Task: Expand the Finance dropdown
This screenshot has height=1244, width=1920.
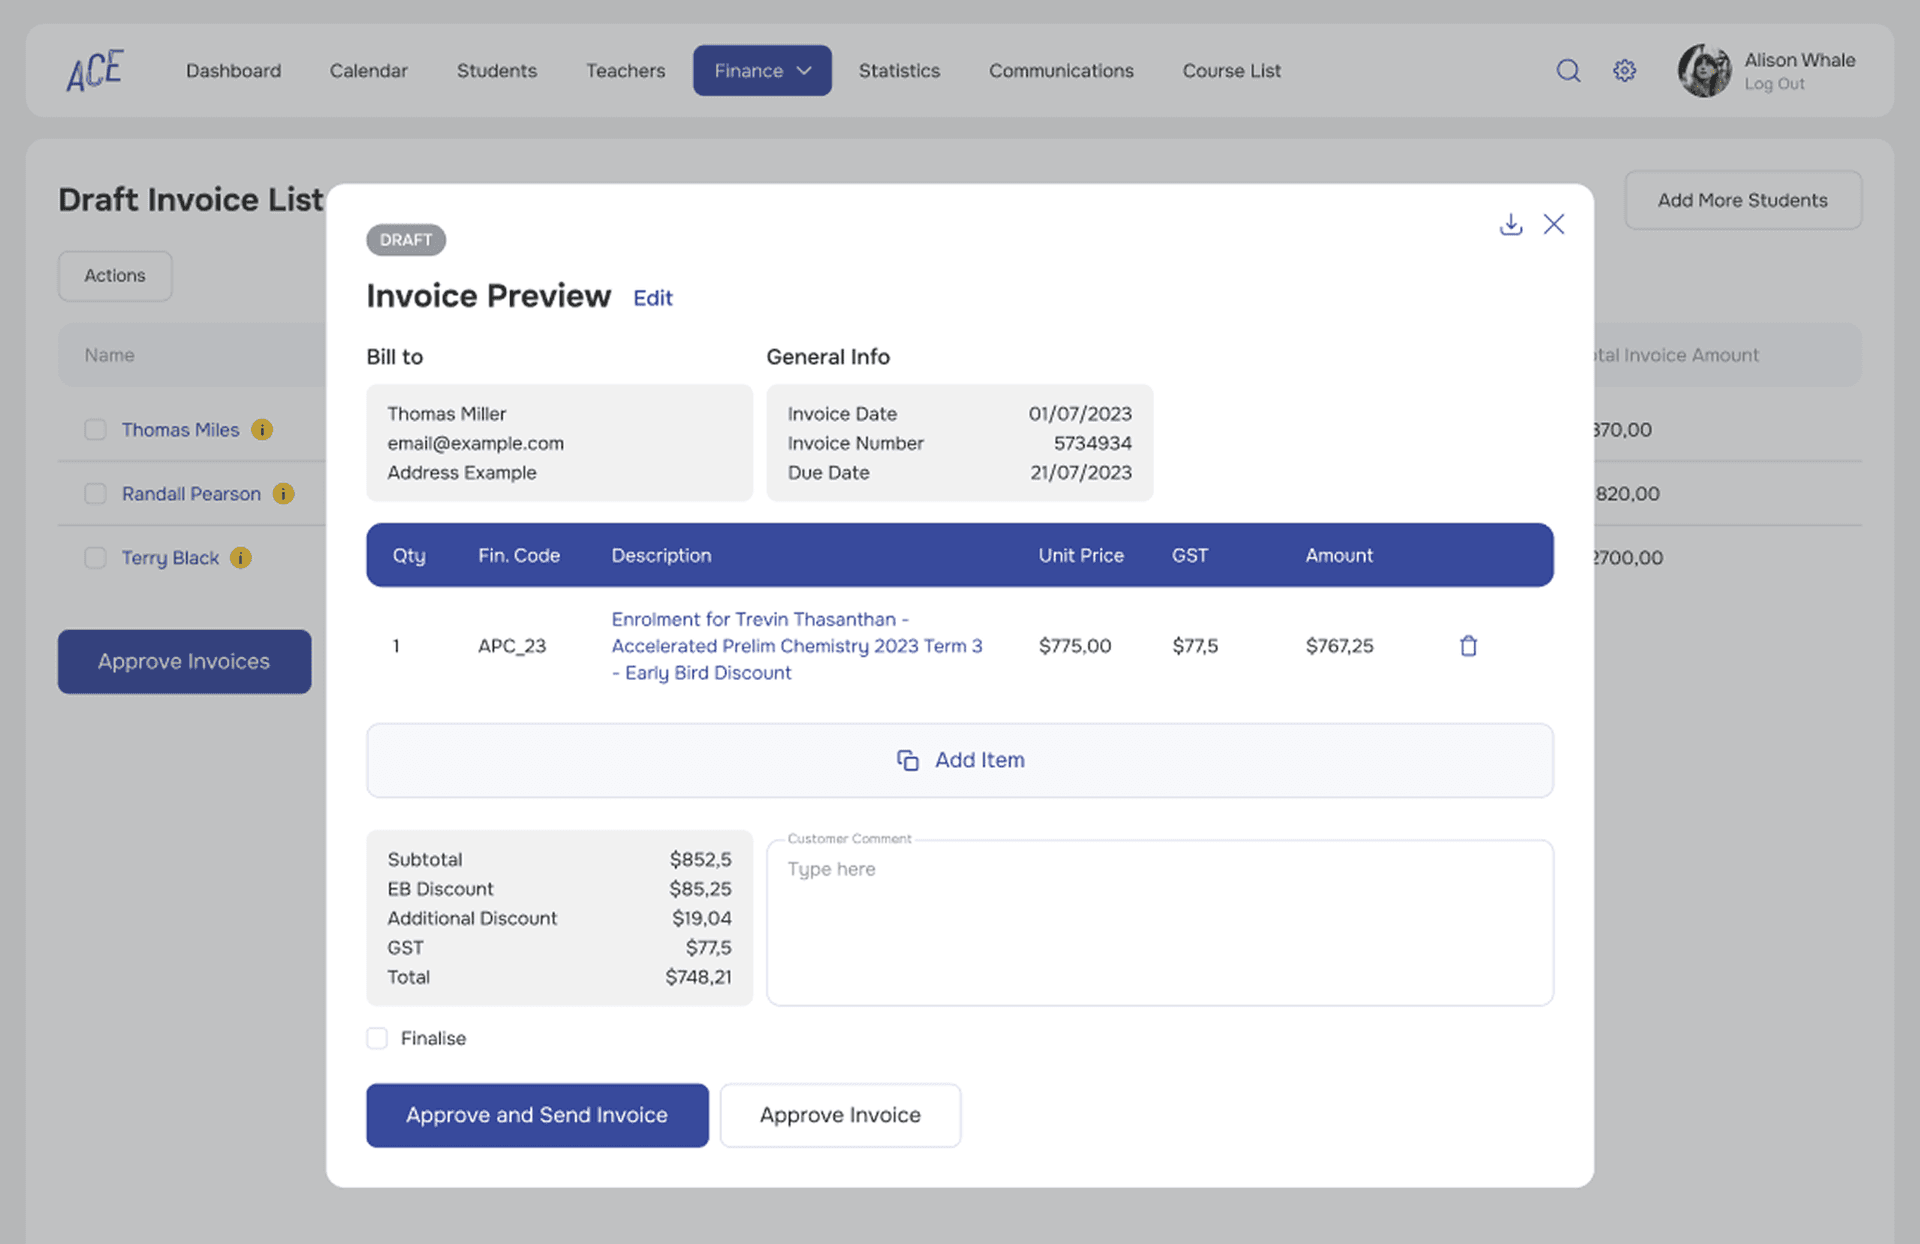Action: click(x=762, y=70)
